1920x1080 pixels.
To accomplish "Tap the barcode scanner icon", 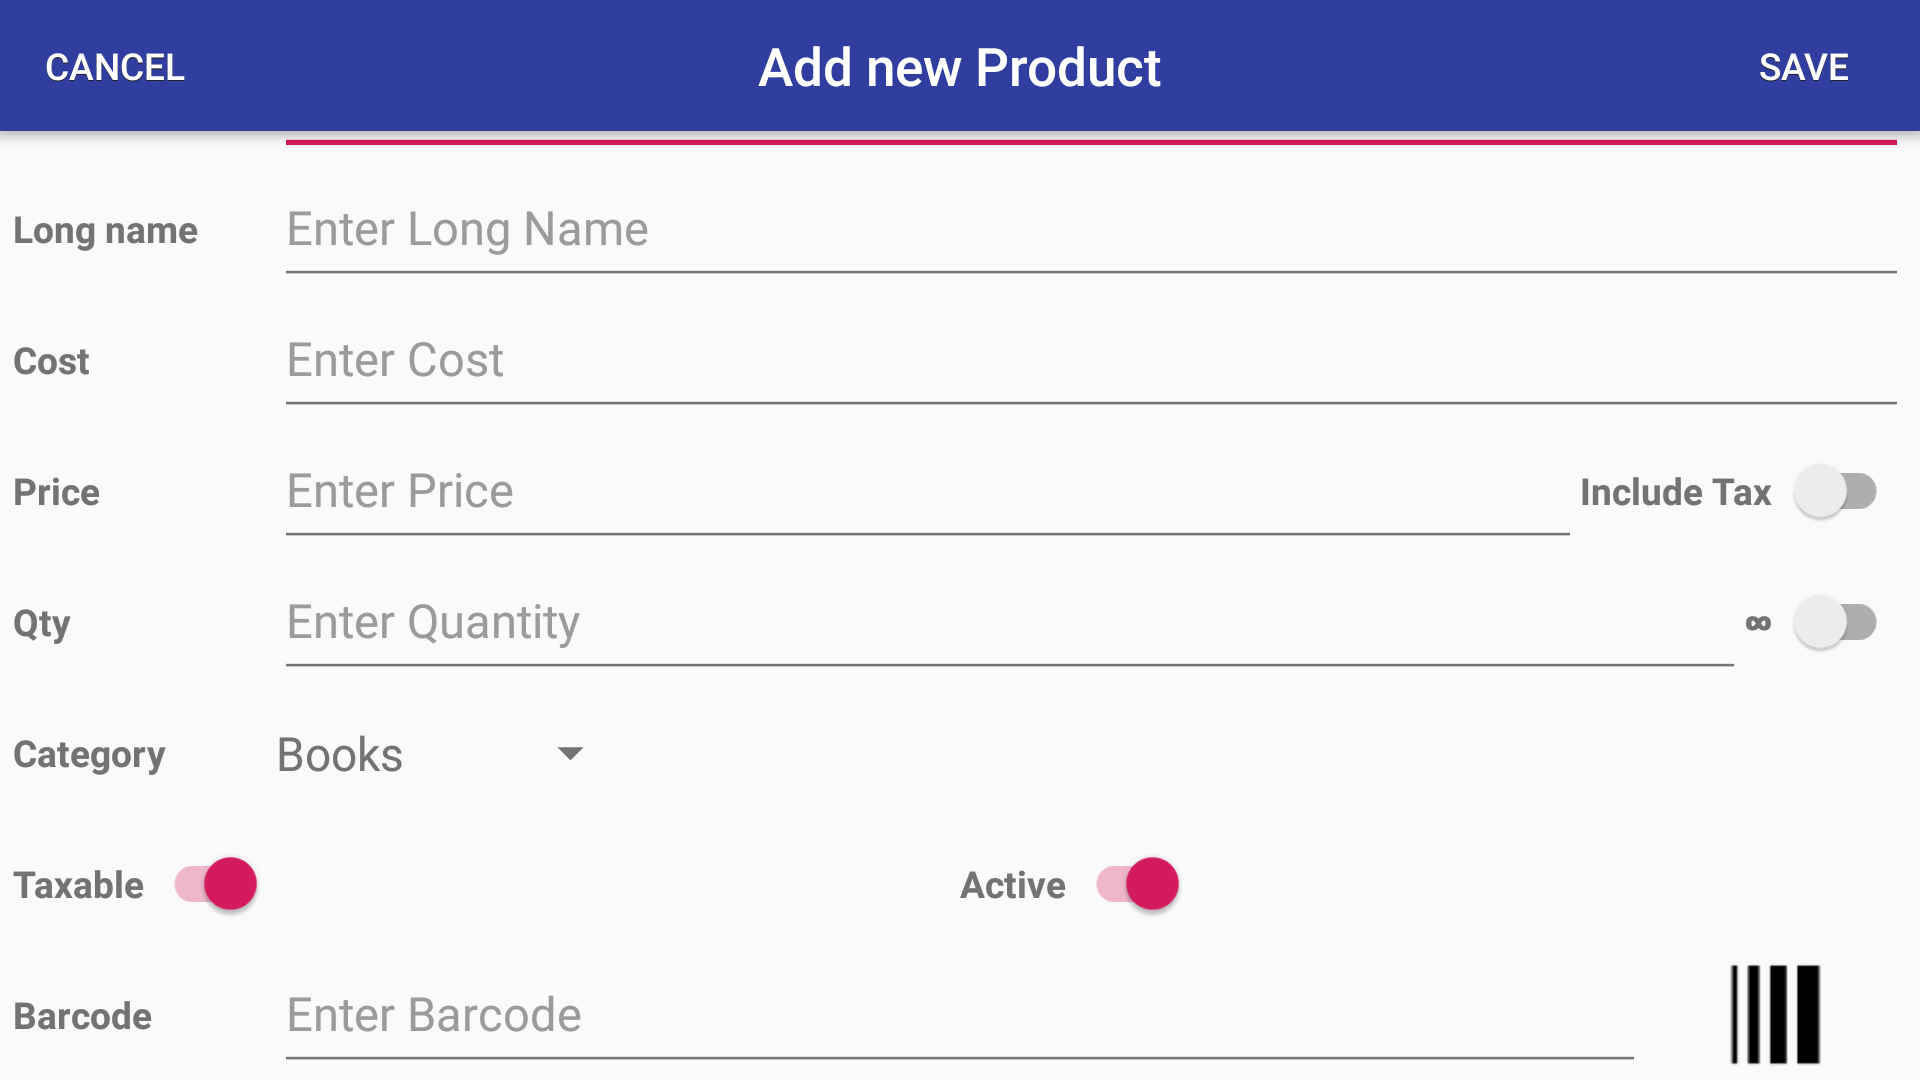I will [x=1775, y=1014].
